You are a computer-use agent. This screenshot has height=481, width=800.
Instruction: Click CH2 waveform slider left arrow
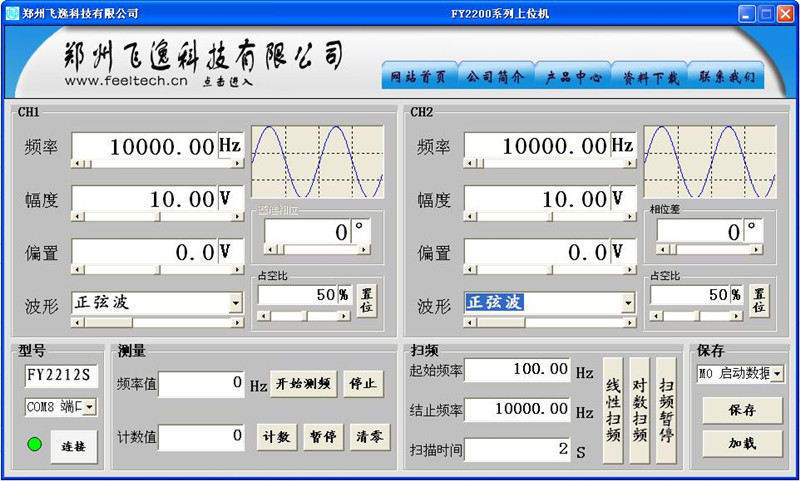(470, 322)
